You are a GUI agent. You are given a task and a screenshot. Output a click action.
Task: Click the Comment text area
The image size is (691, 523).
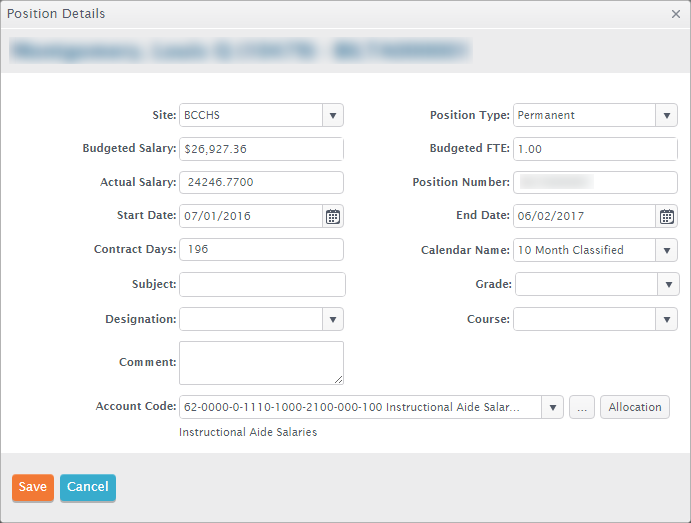tap(261, 363)
